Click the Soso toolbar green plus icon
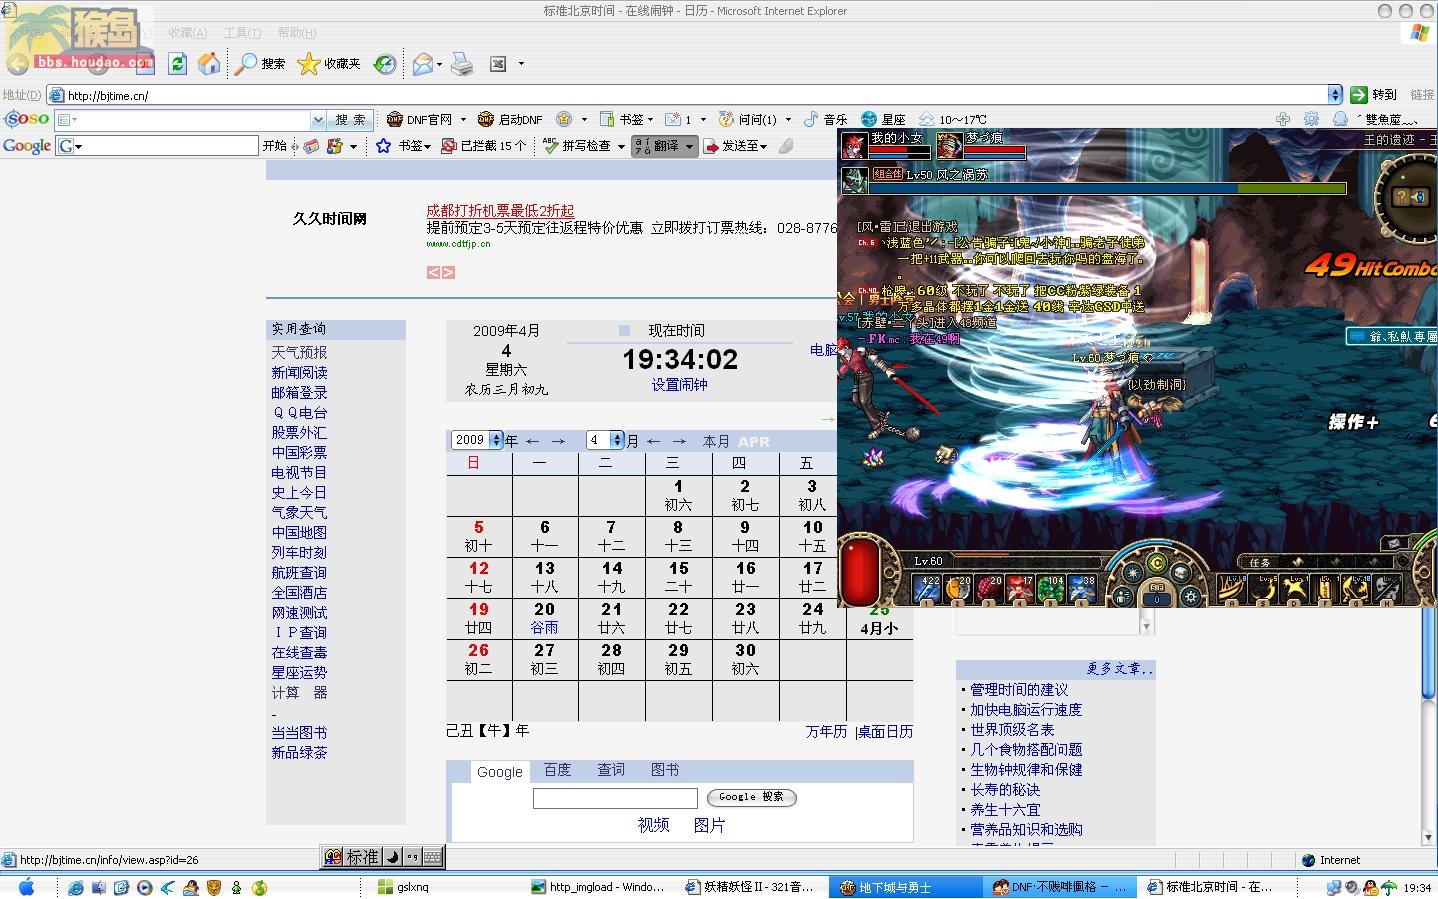The height and width of the screenshot is (899, 1438). coord(1283,119)
